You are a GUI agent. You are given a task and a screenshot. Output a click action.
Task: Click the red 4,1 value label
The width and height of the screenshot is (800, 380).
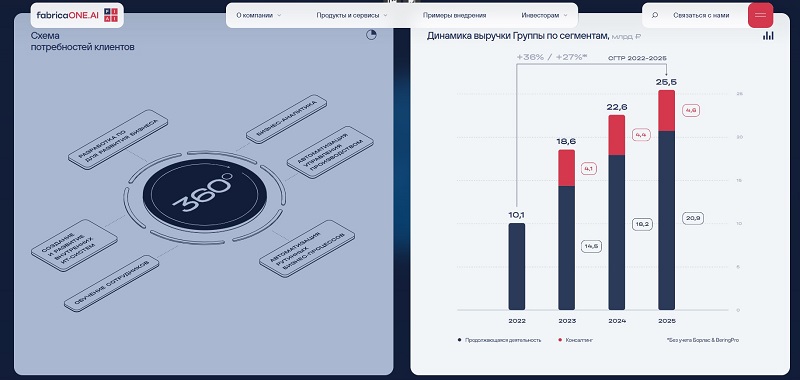589,169
